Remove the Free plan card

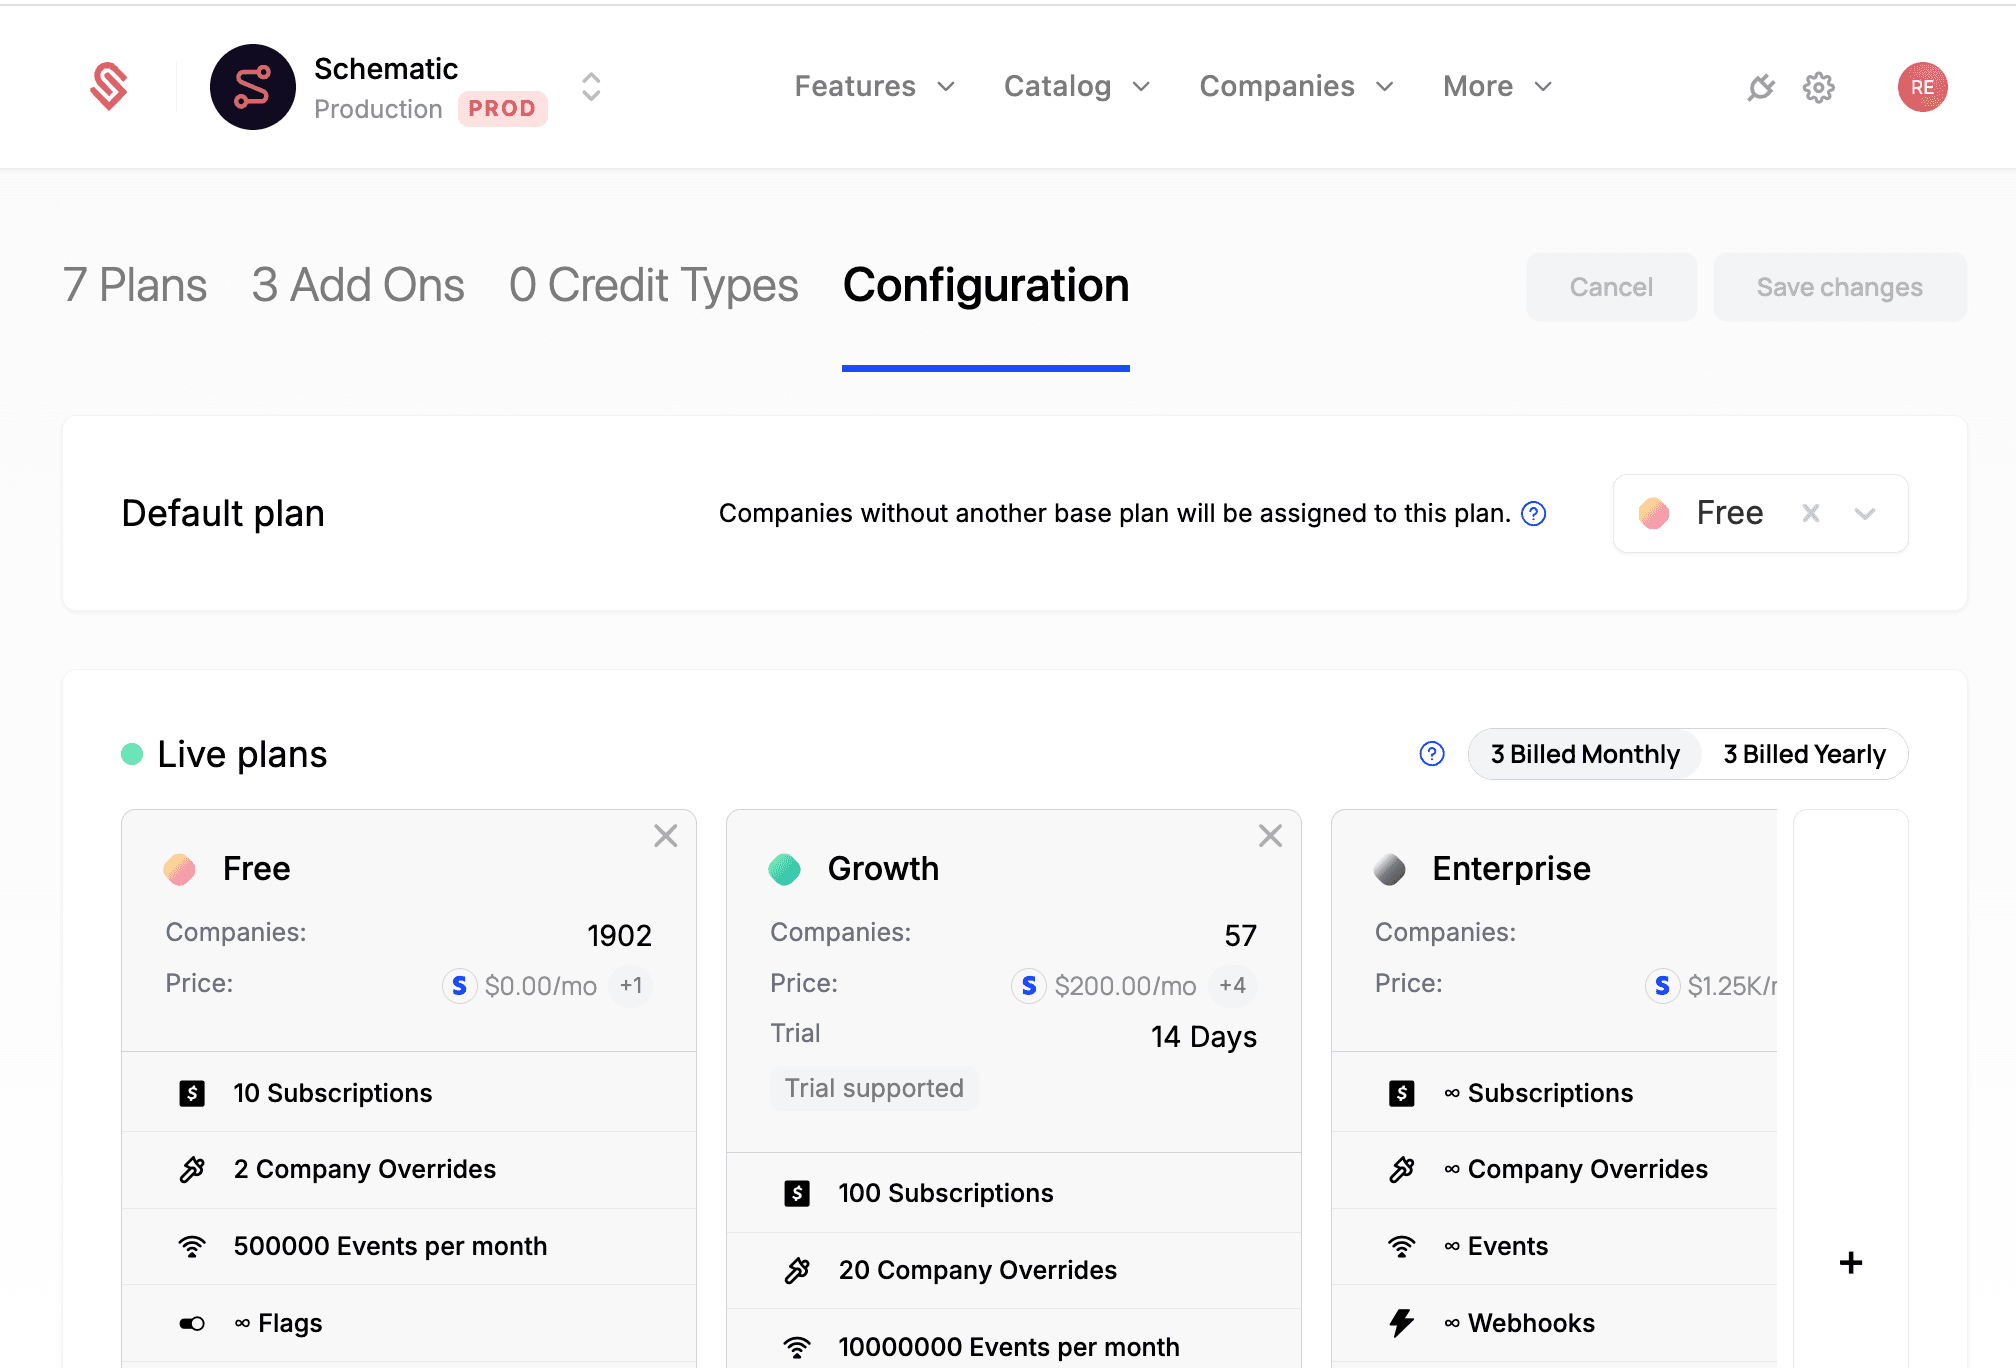pos(666,836)
